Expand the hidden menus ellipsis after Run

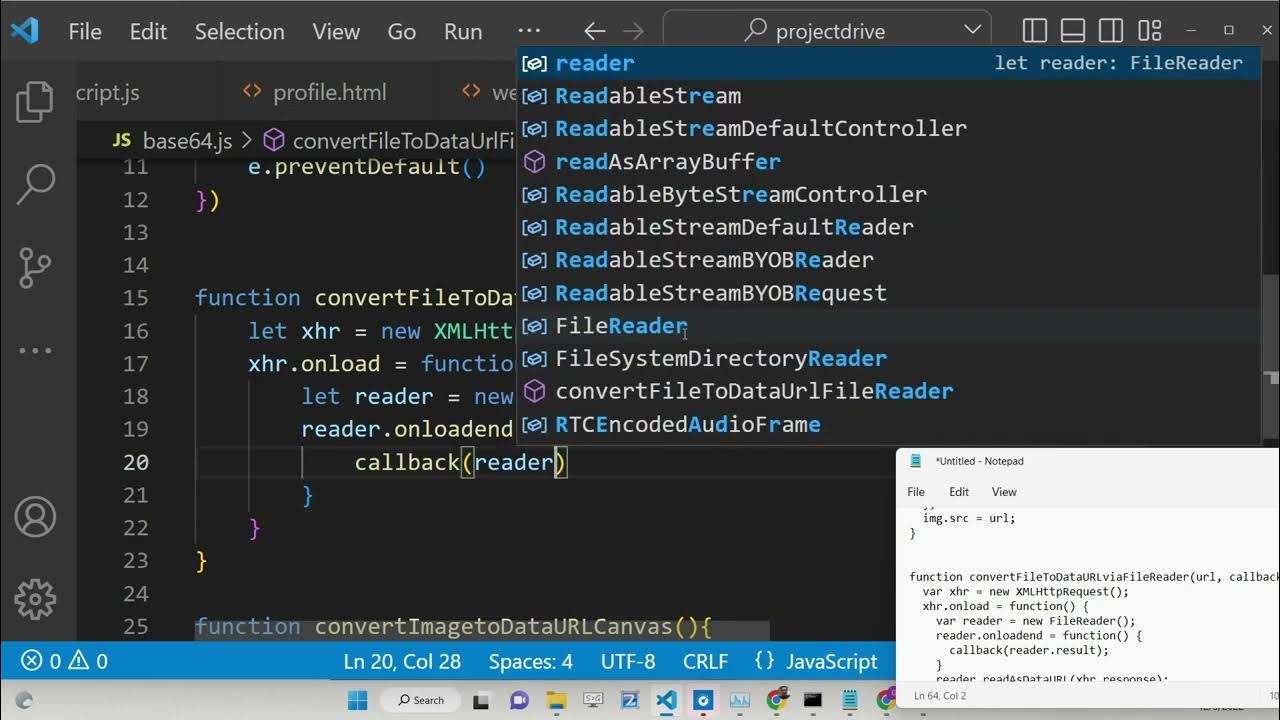coord(529,31)
